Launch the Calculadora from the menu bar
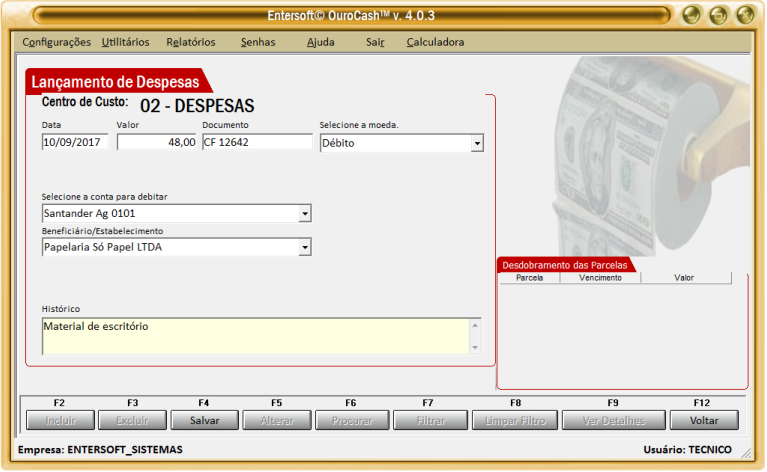The width and height of the screenshot is (767, 472). coord(435,43)
